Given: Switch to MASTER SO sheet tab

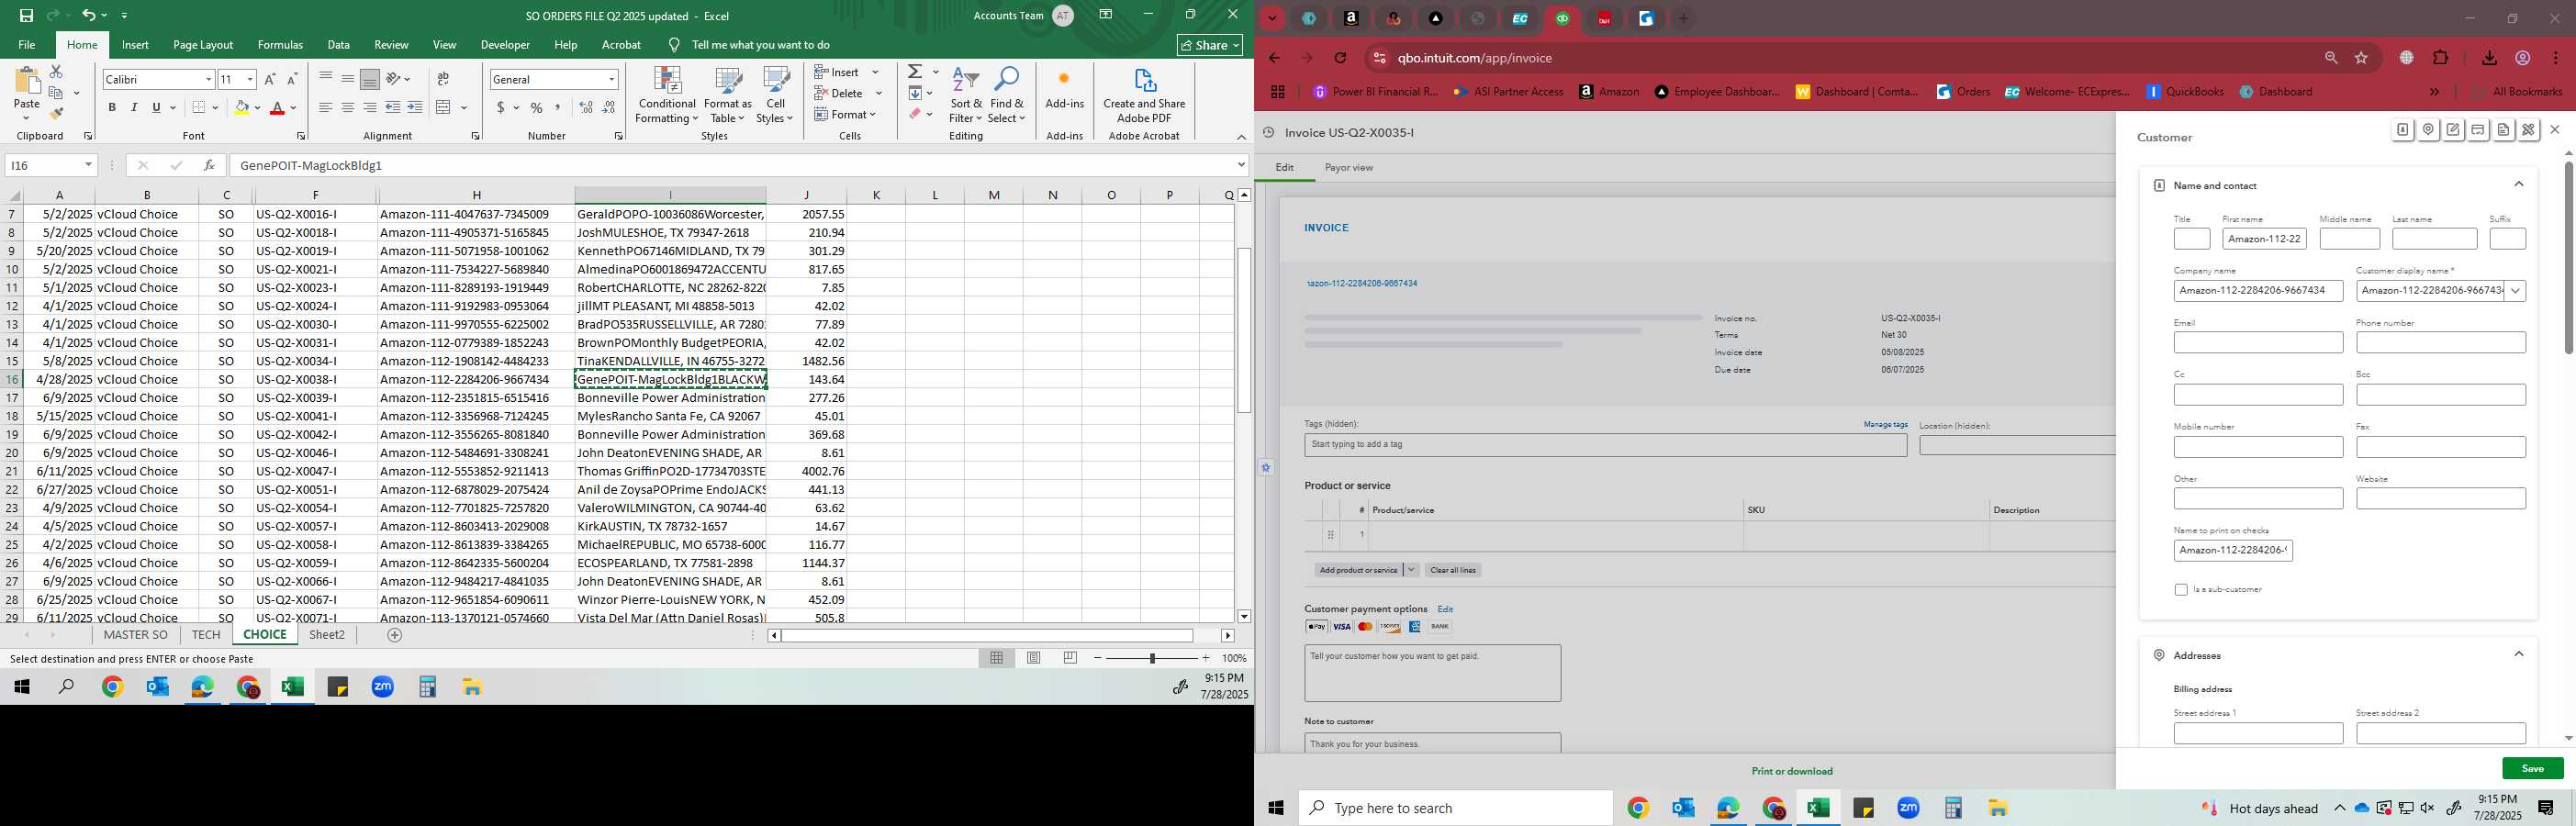Looking at the screenshot, I should 136,635.
